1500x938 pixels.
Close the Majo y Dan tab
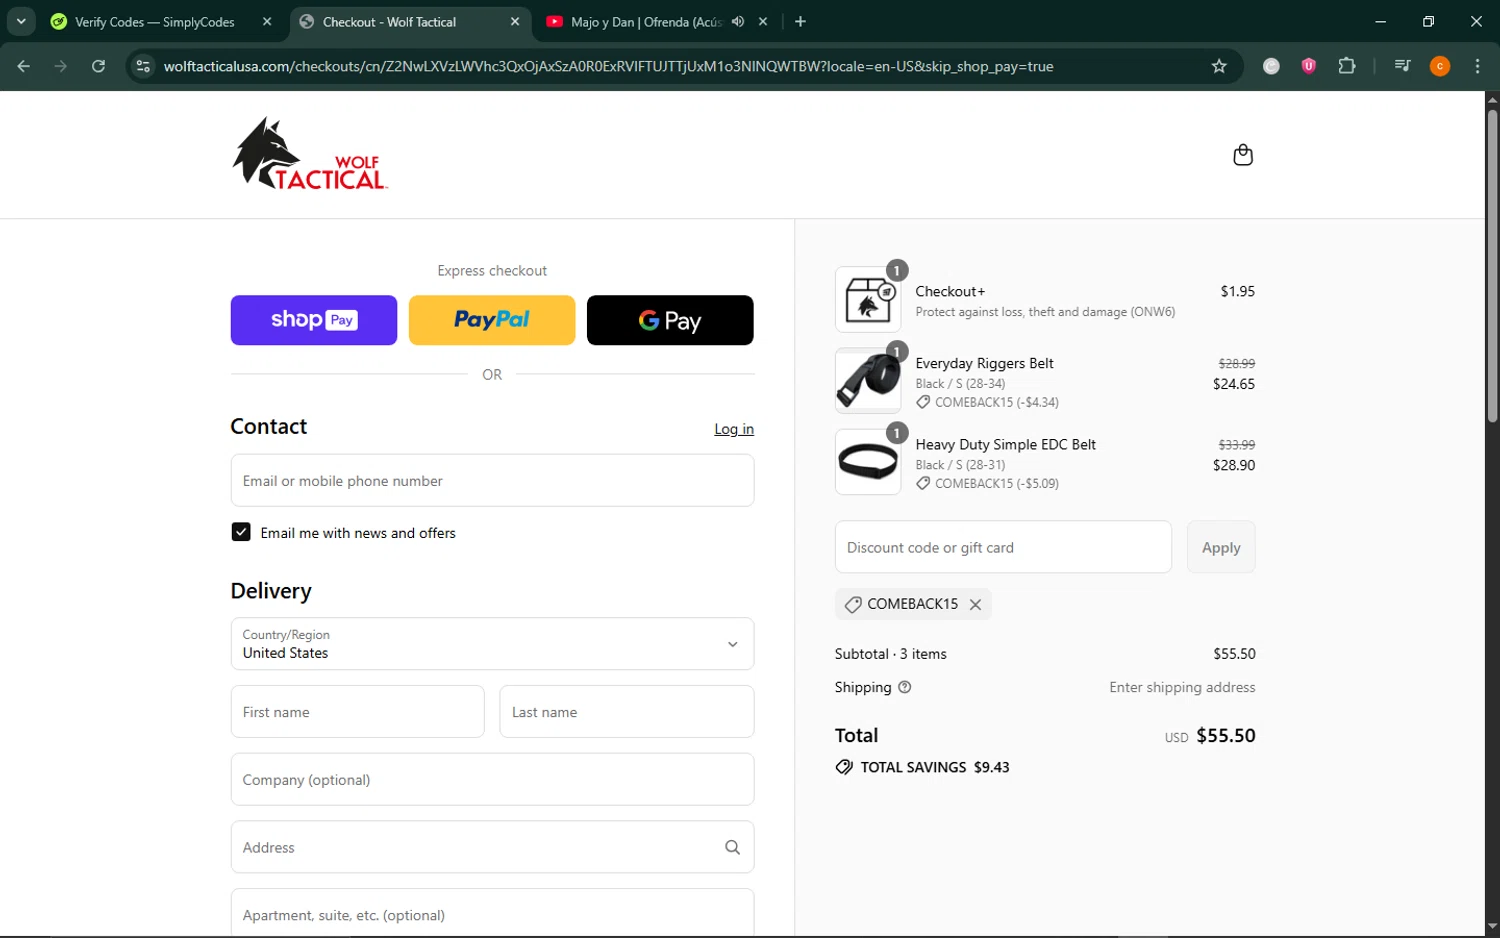[x=763, y=21]
